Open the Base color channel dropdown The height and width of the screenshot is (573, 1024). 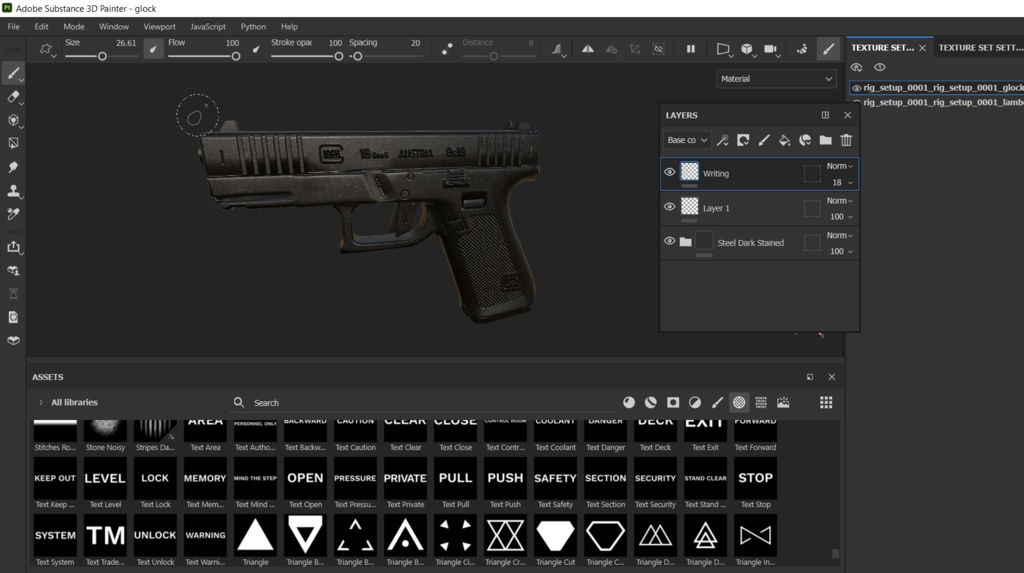[x=687, y=140]
